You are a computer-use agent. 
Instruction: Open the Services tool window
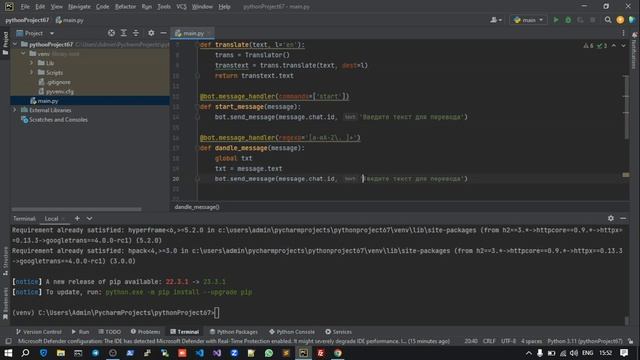(338, 331)
